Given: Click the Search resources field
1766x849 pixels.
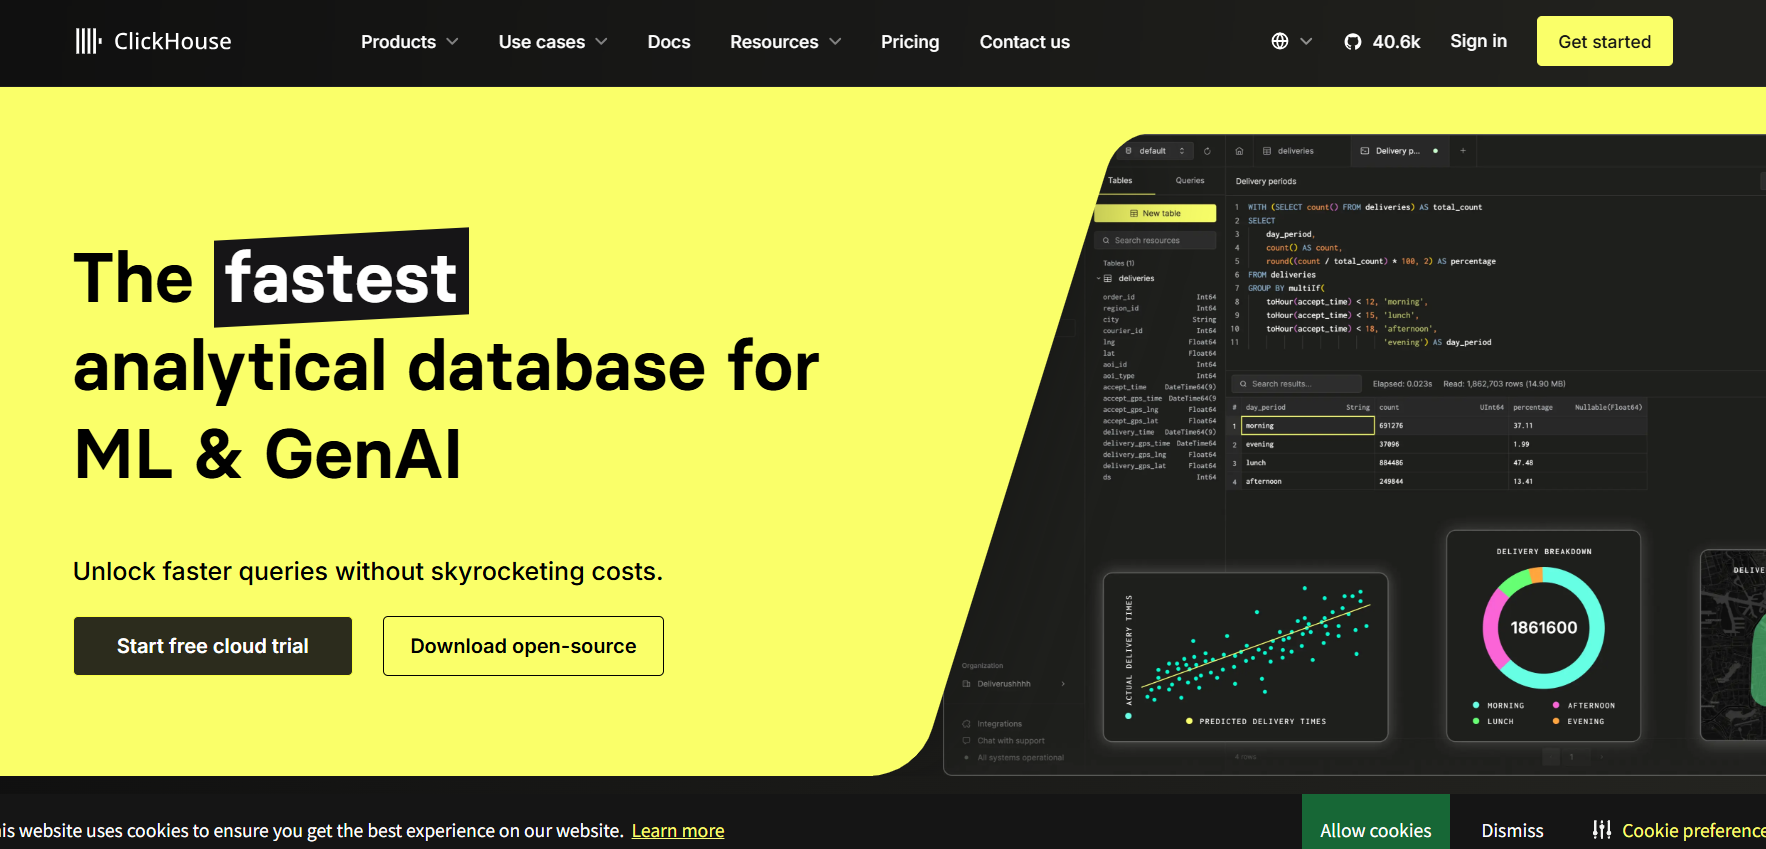Looking at the screenshot, I should point(1156,241).
